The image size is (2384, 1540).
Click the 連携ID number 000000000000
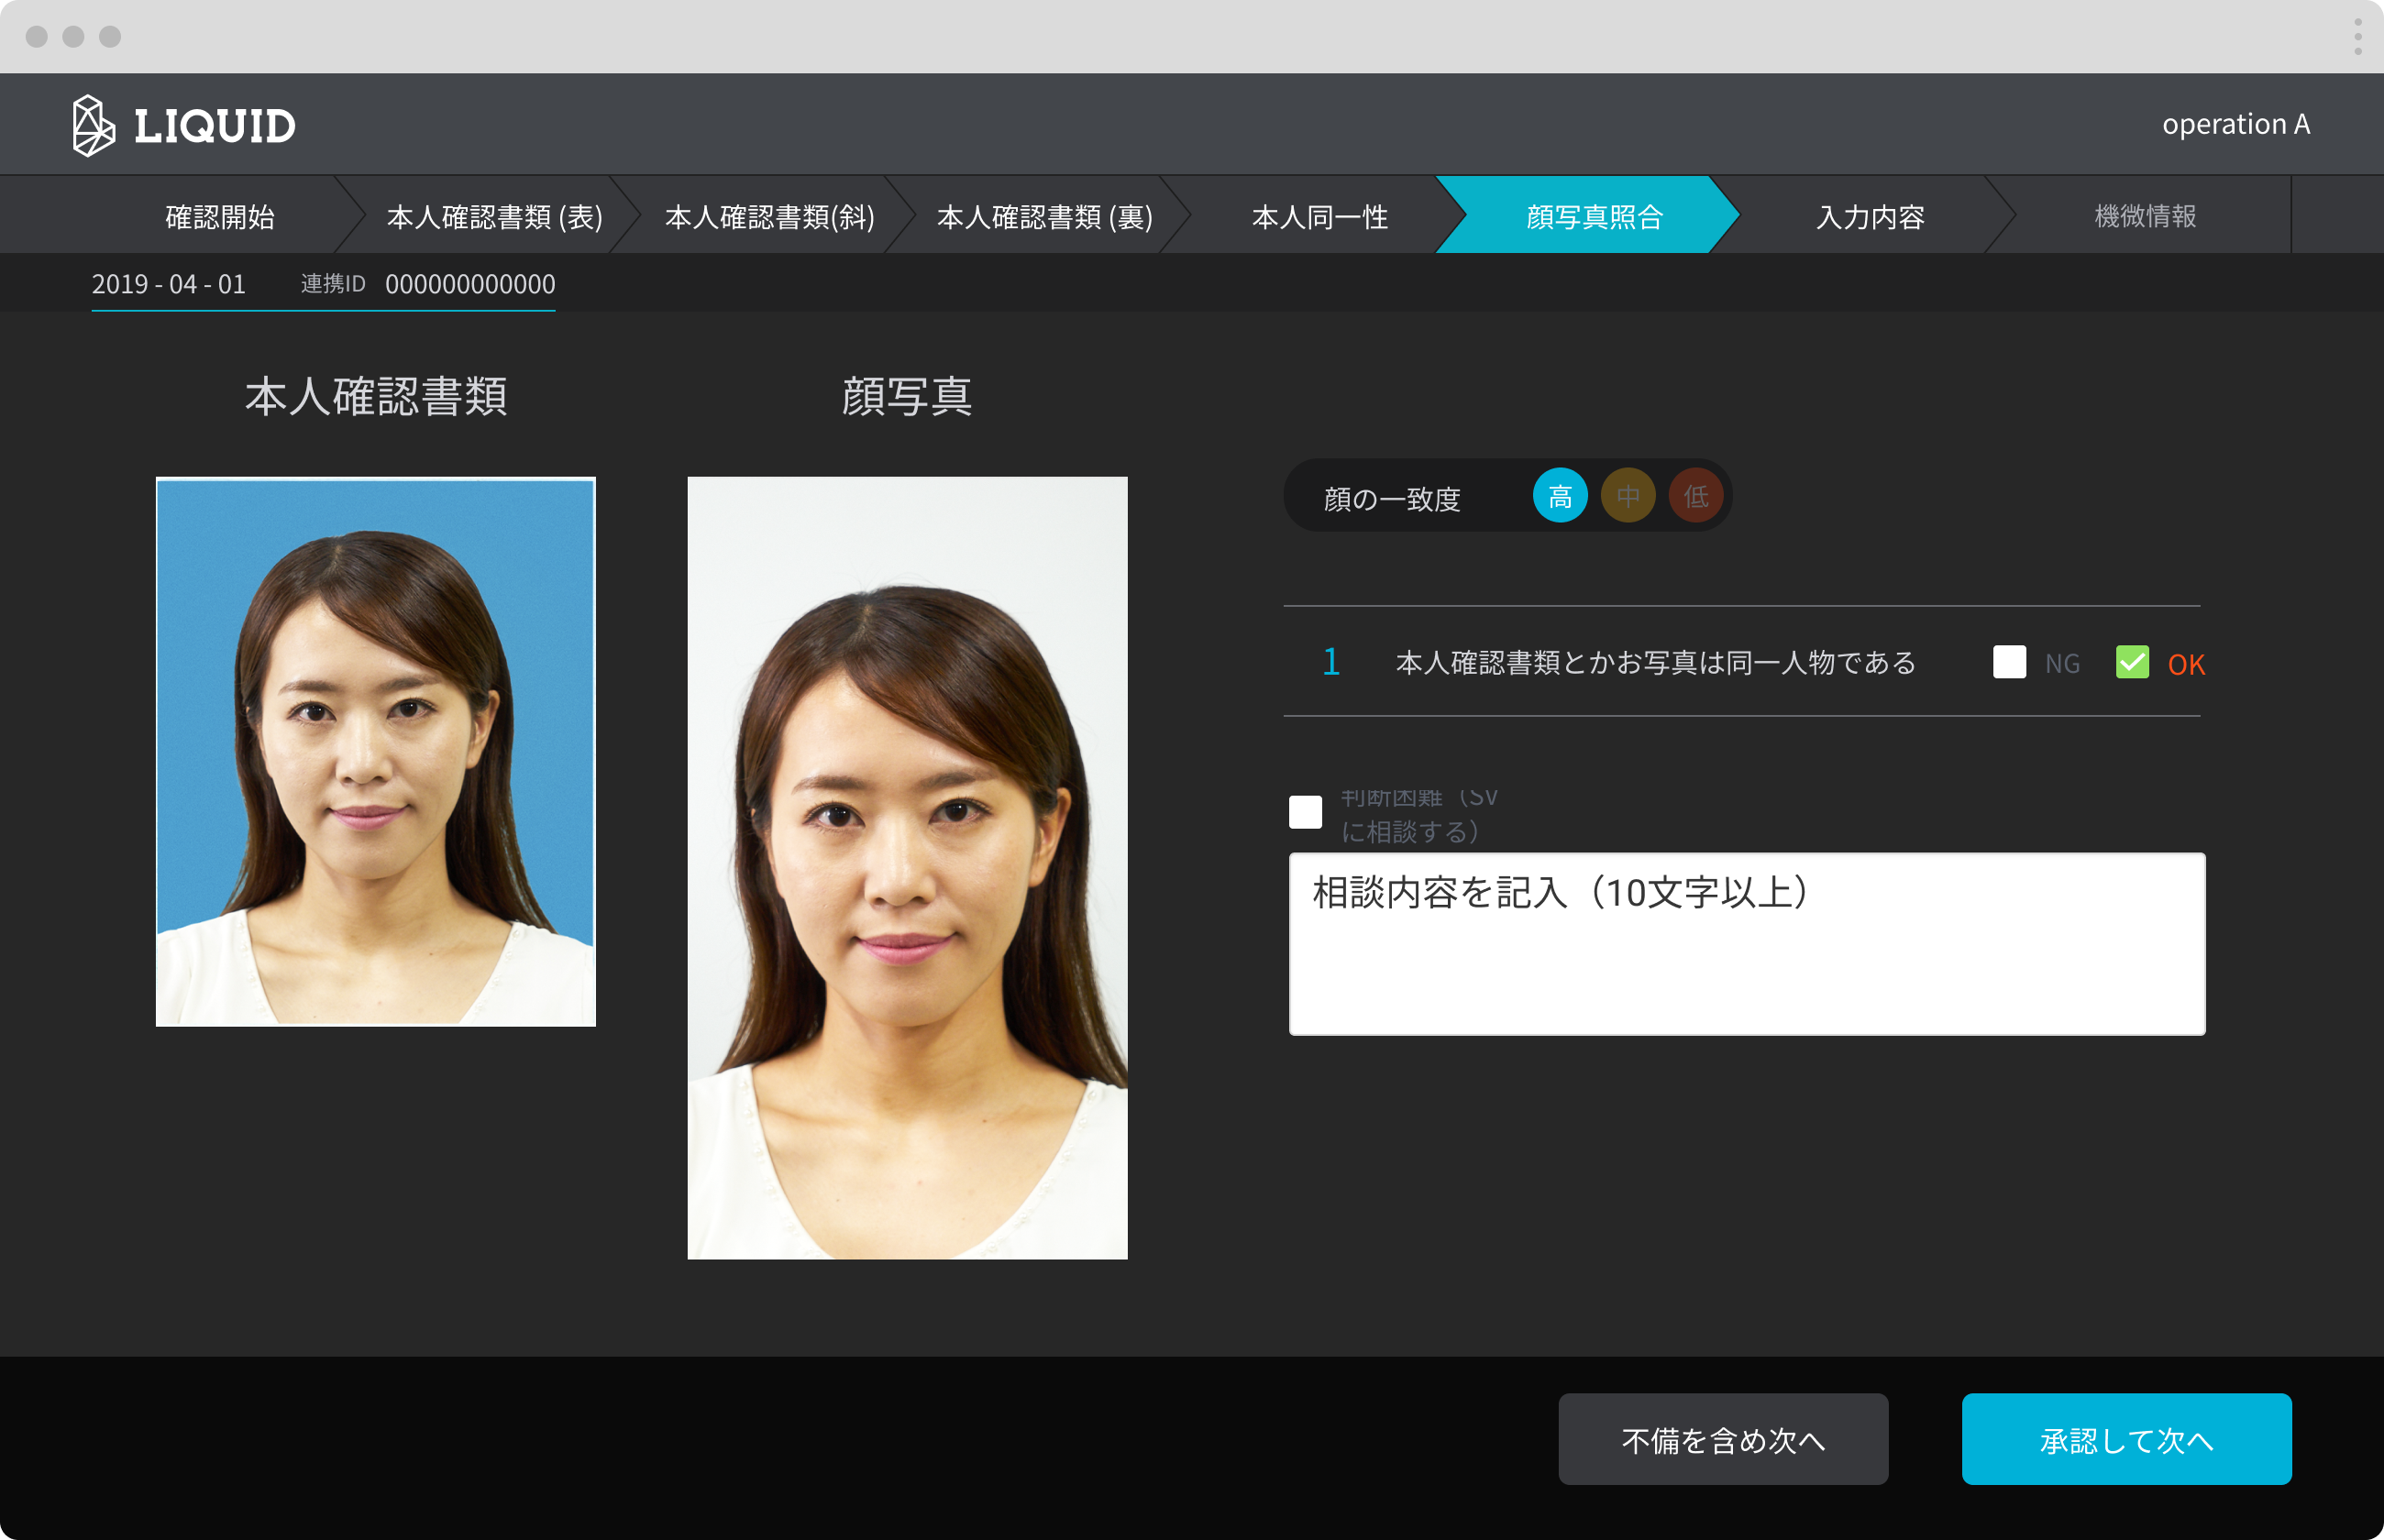pos(470,284)
